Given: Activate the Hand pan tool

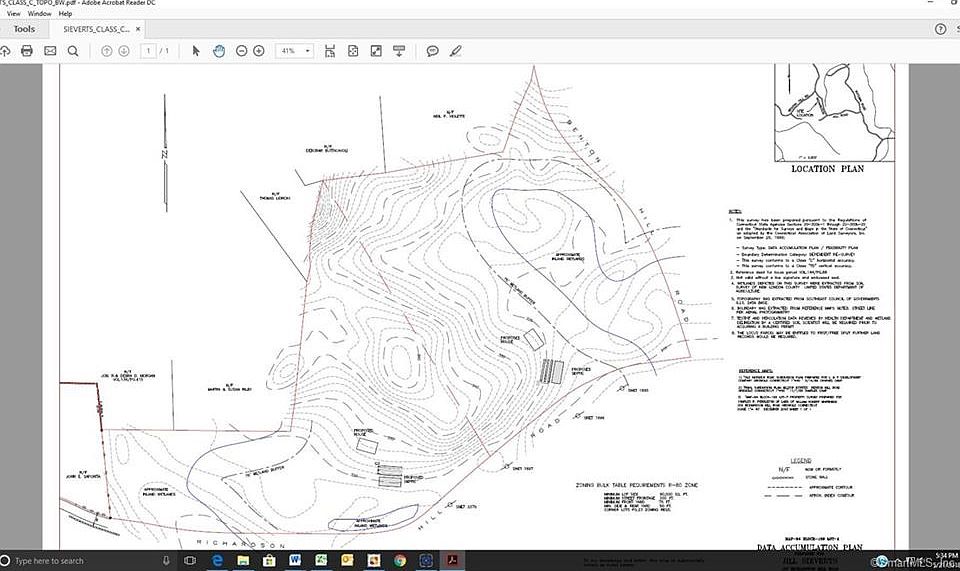Looking at the screenshot, I should point(219,51).
